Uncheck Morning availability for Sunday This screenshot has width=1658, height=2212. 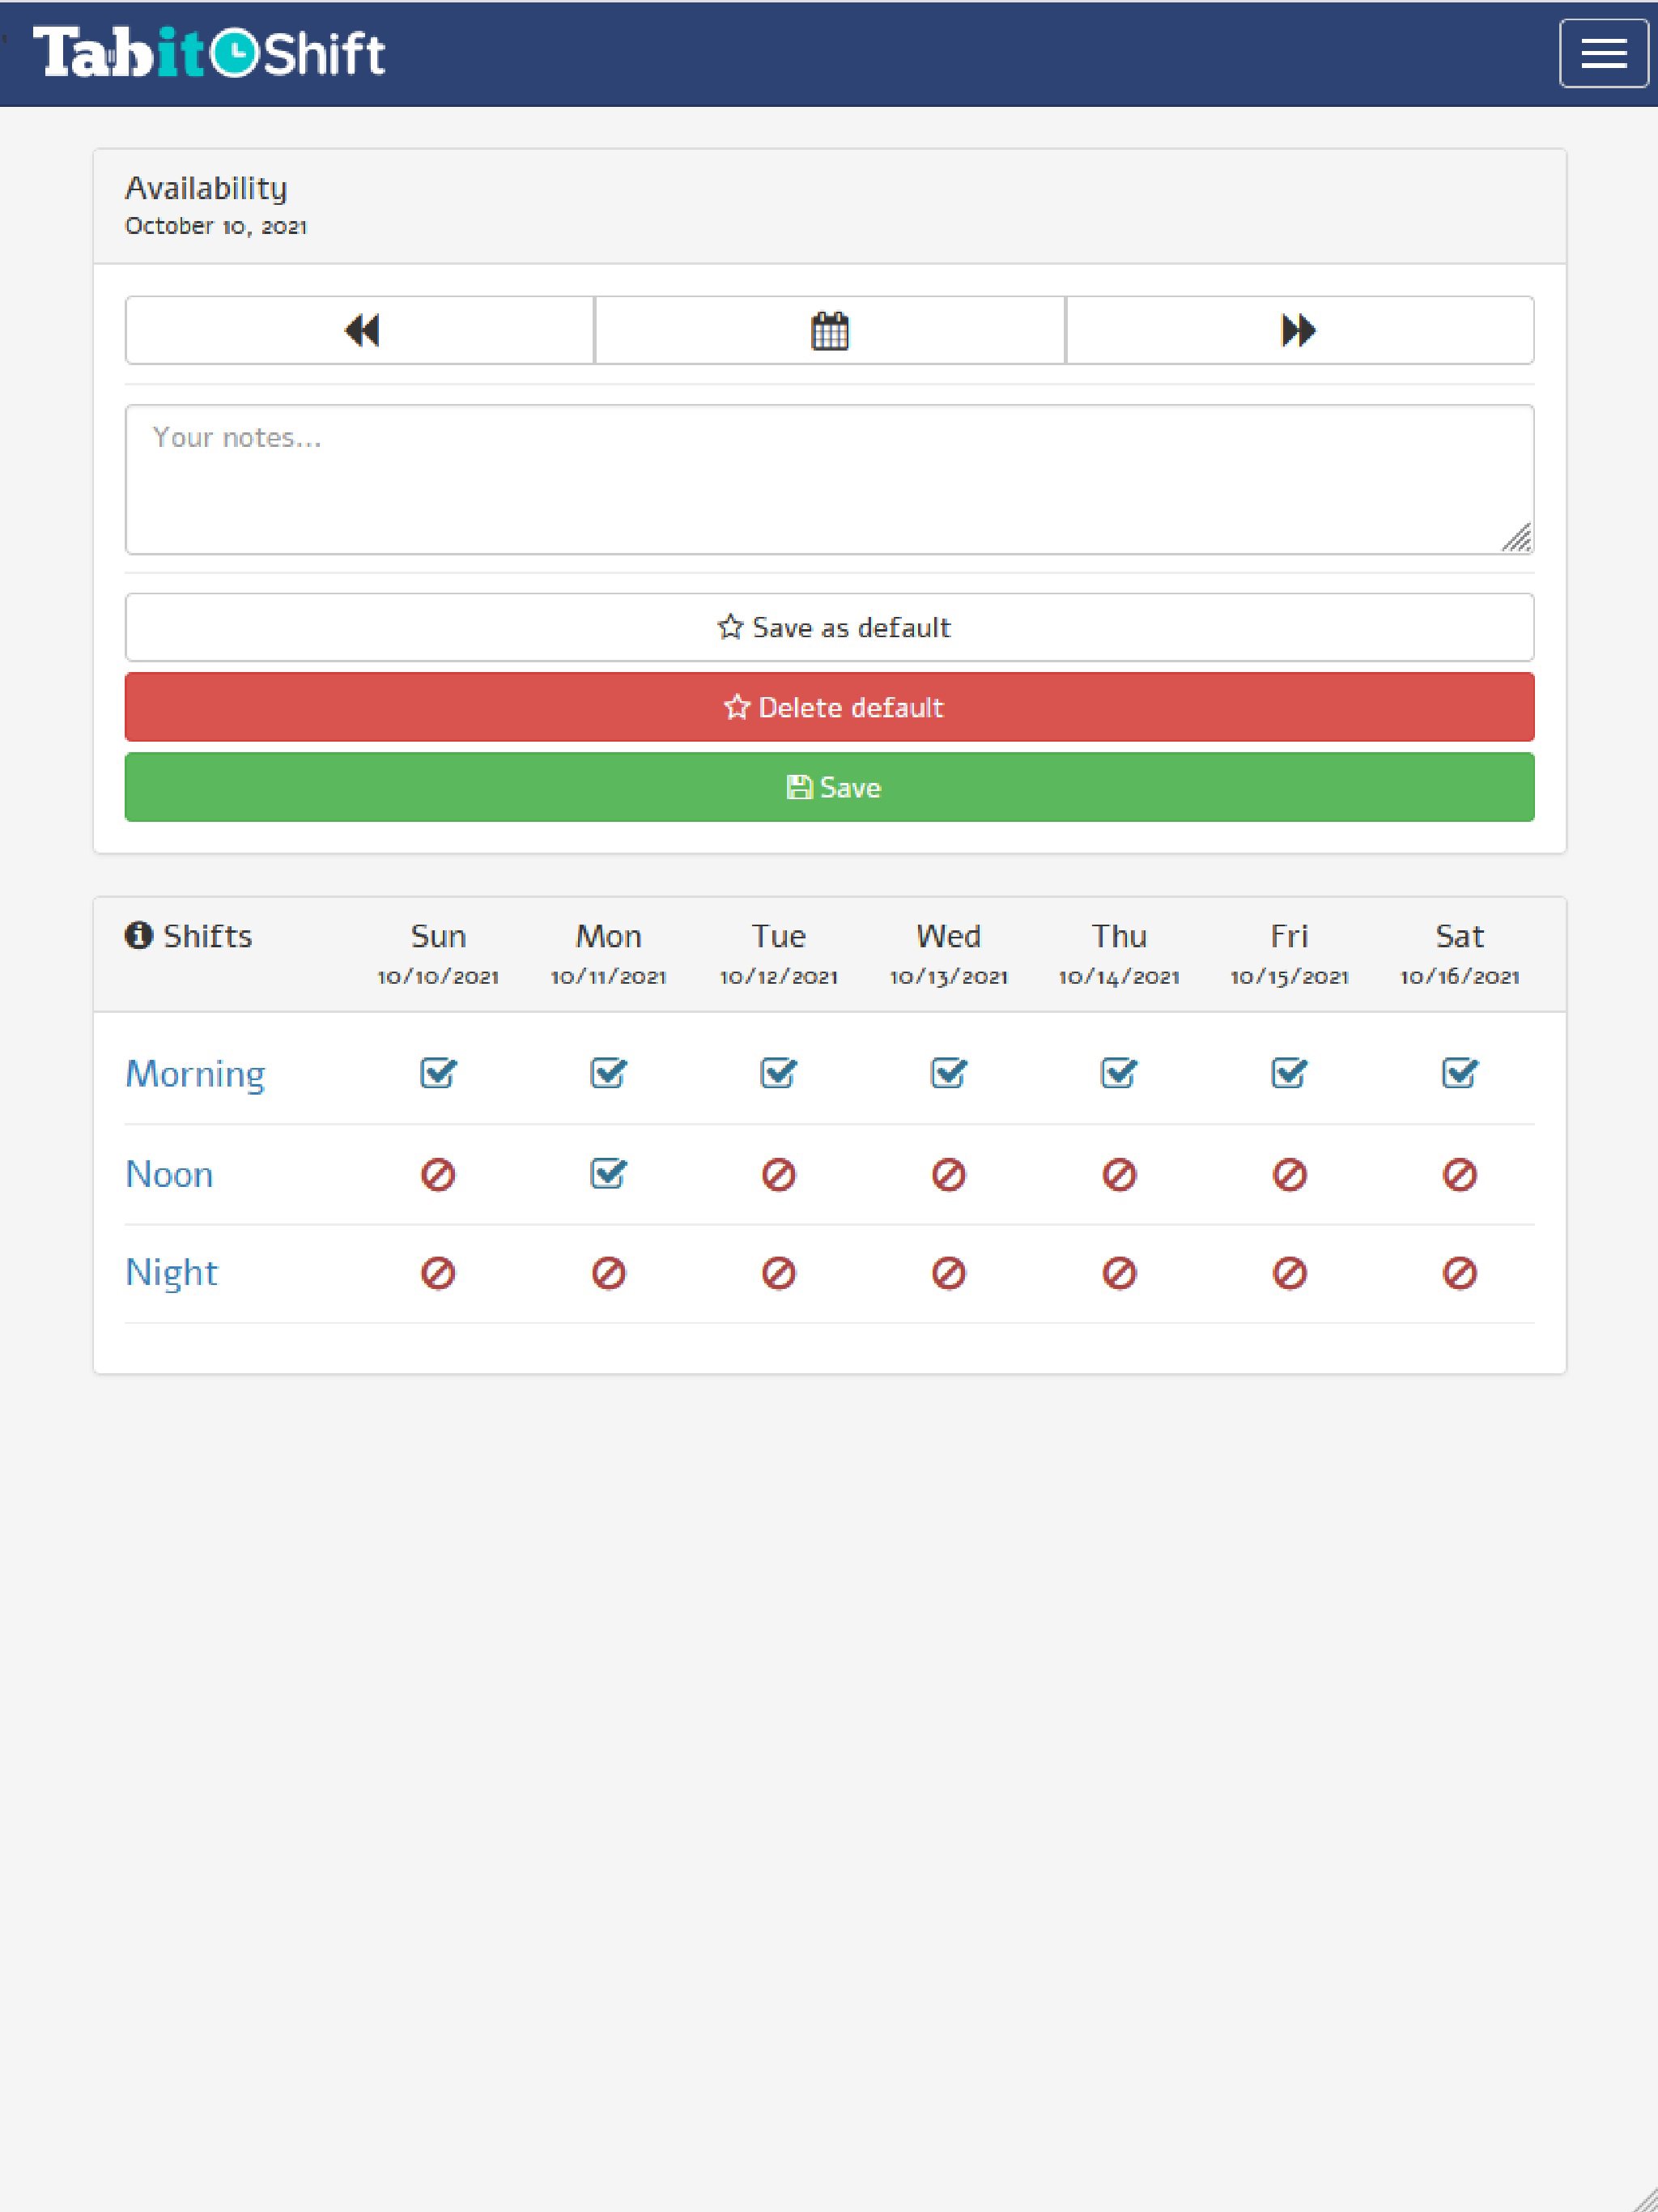(x=437, y=1073)
